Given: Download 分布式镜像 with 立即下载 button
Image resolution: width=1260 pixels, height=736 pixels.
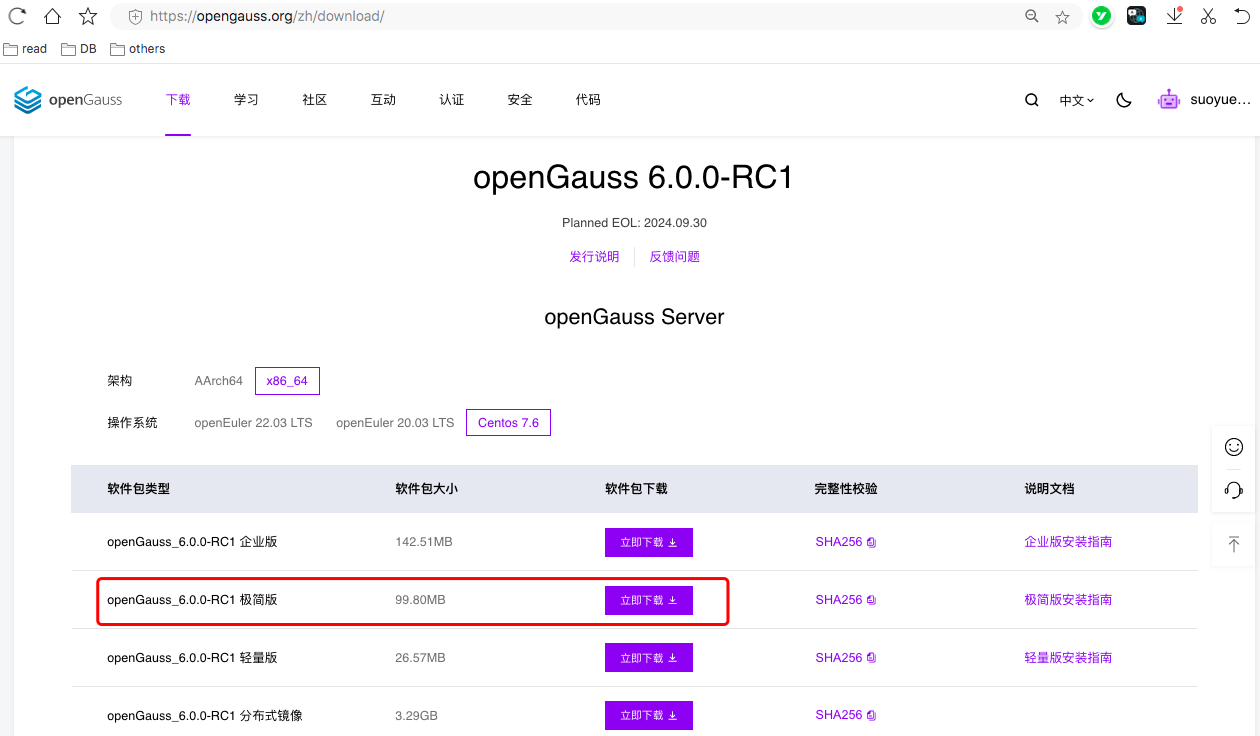Looking at the screenshot, I should (x=649, y=715).
